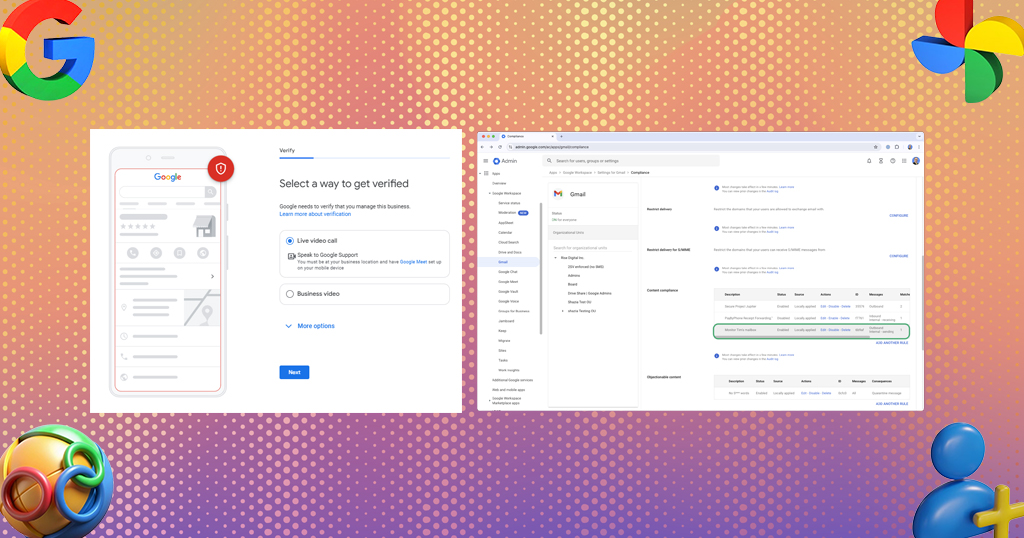Open the Google apps grid icon
1024x538 pixels.
[x=904, y=161]
